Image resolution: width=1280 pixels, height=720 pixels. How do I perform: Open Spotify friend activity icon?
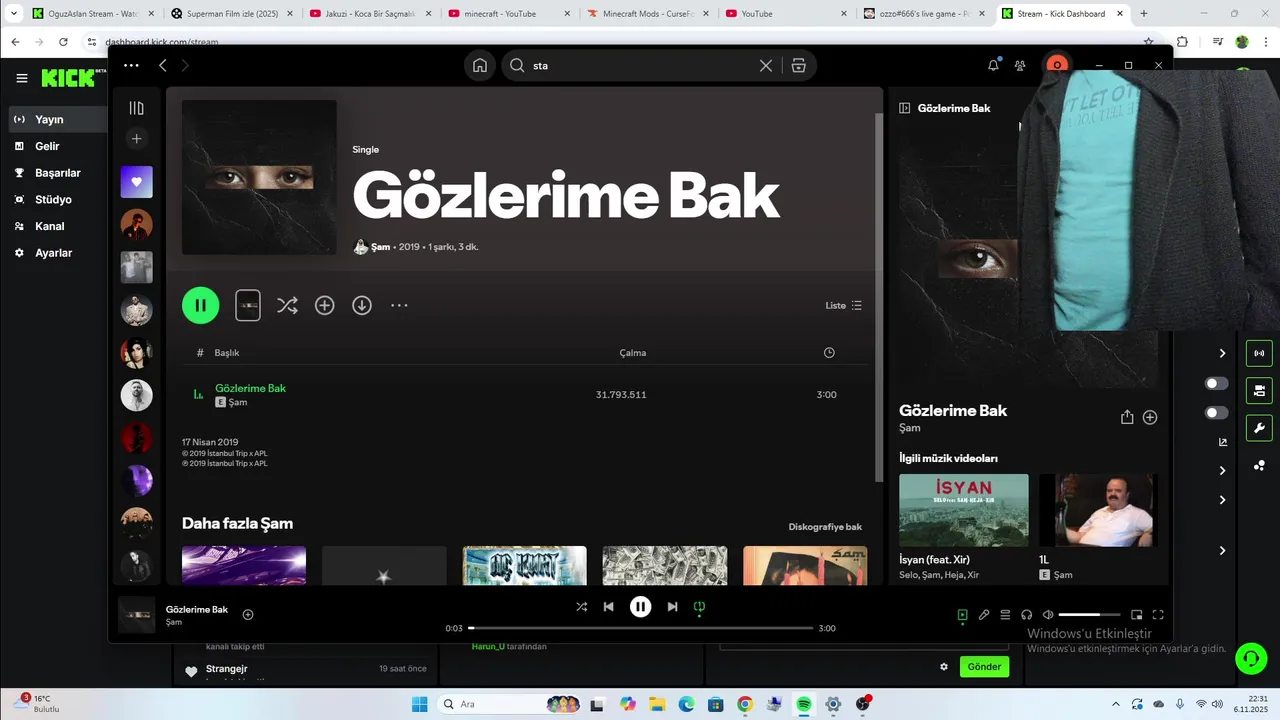click(x=1020, y=65)
